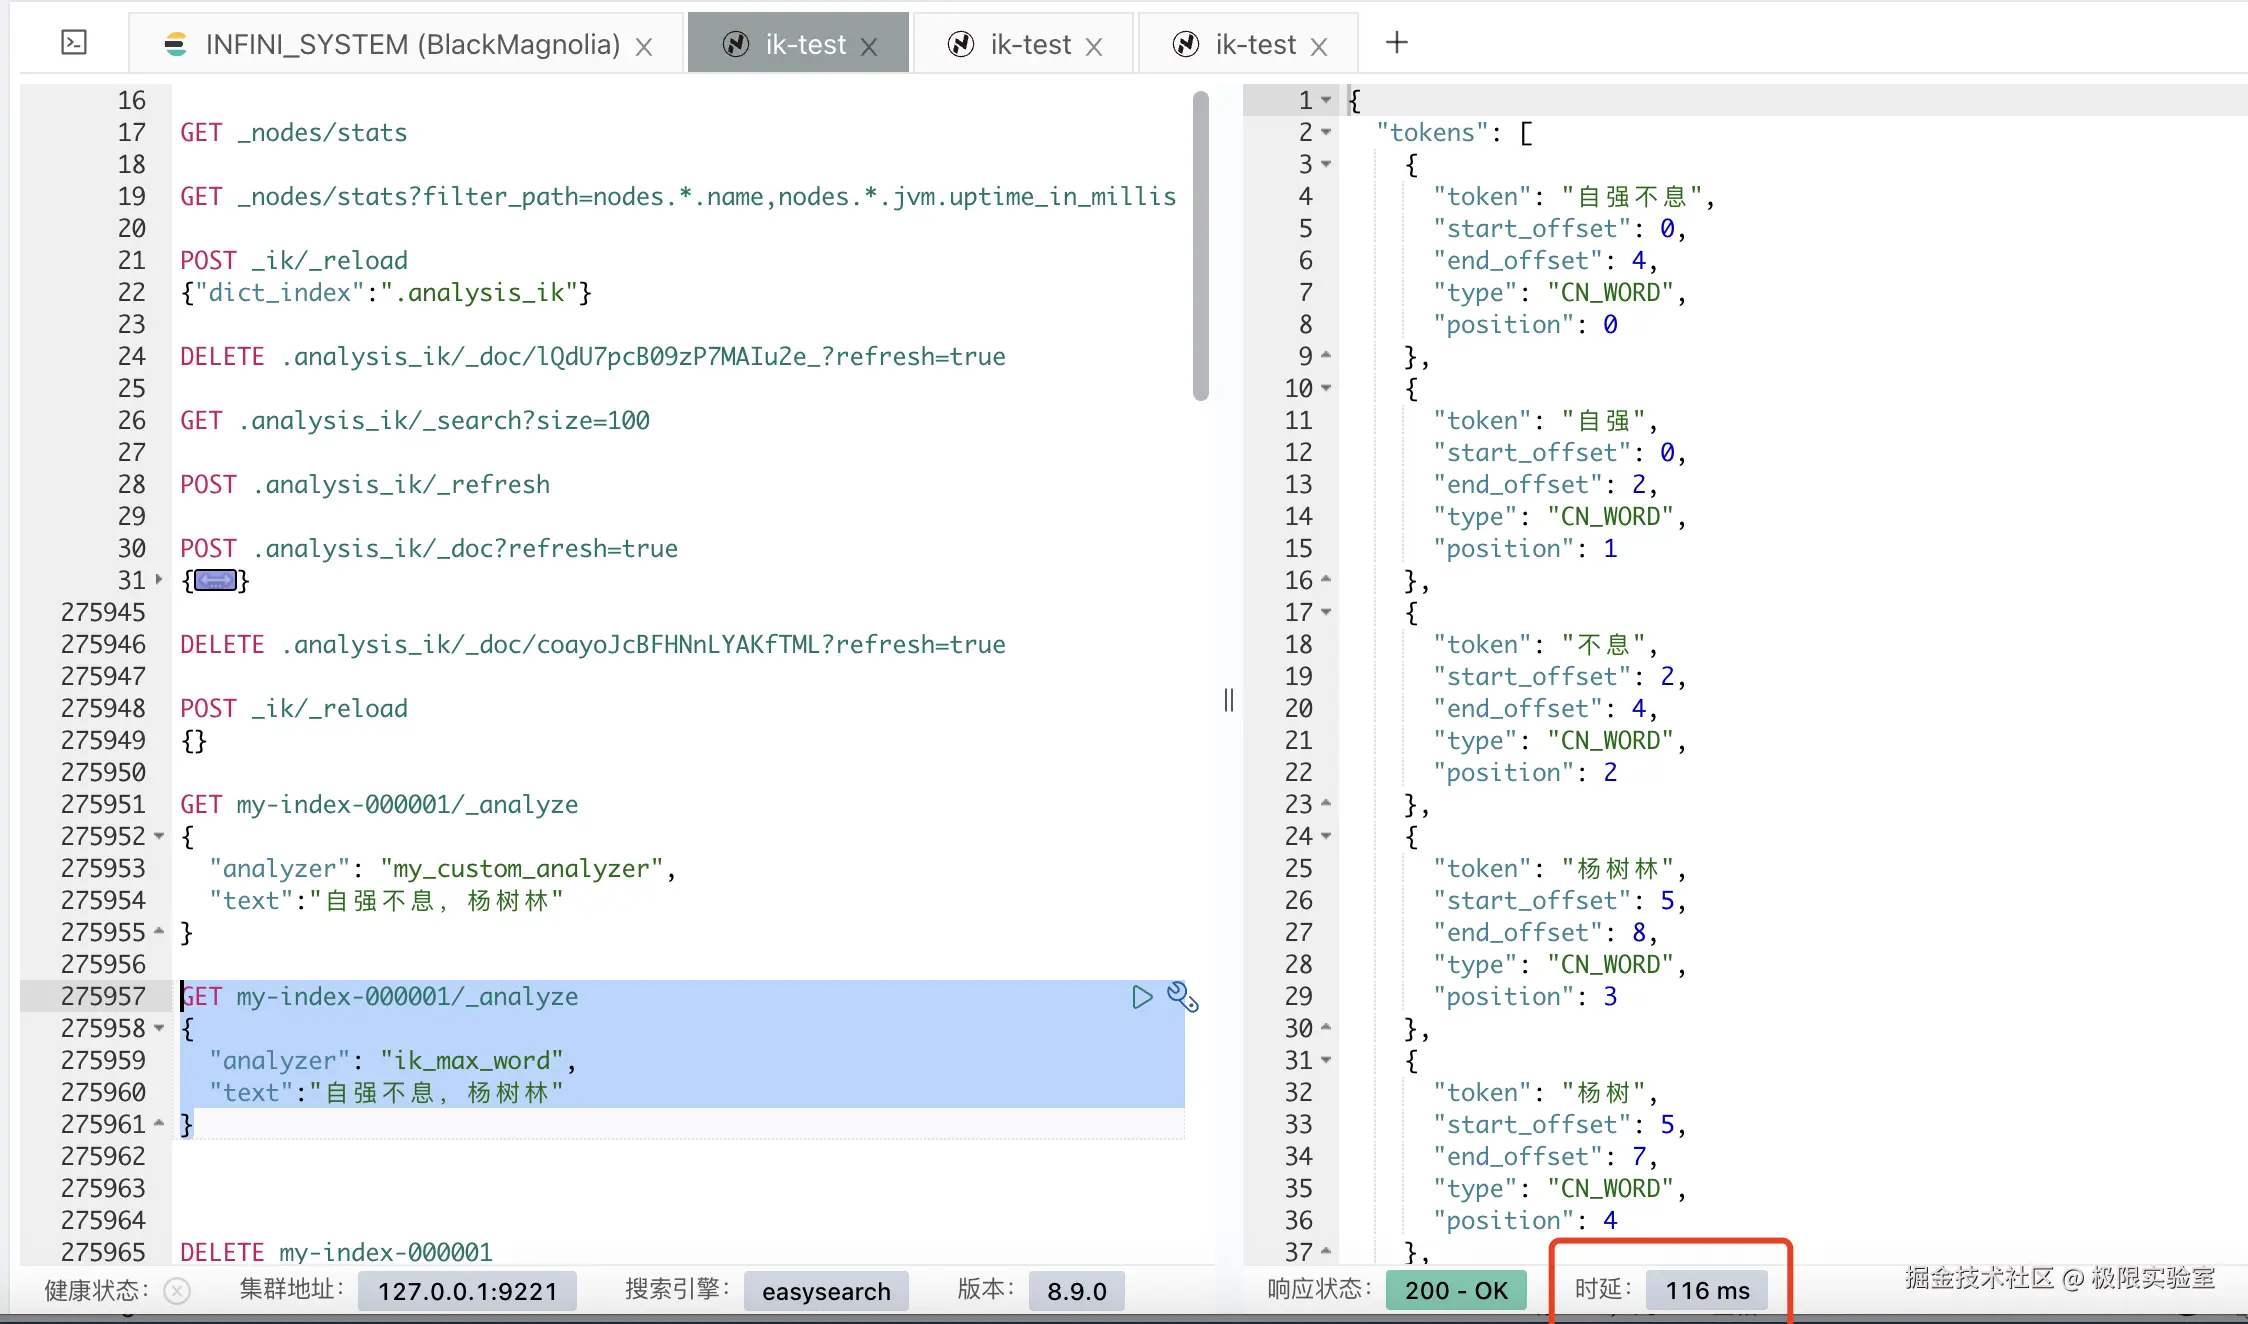Fold the root object on response line 1
2248x1324 pixels.
(x=1326, y=100)
